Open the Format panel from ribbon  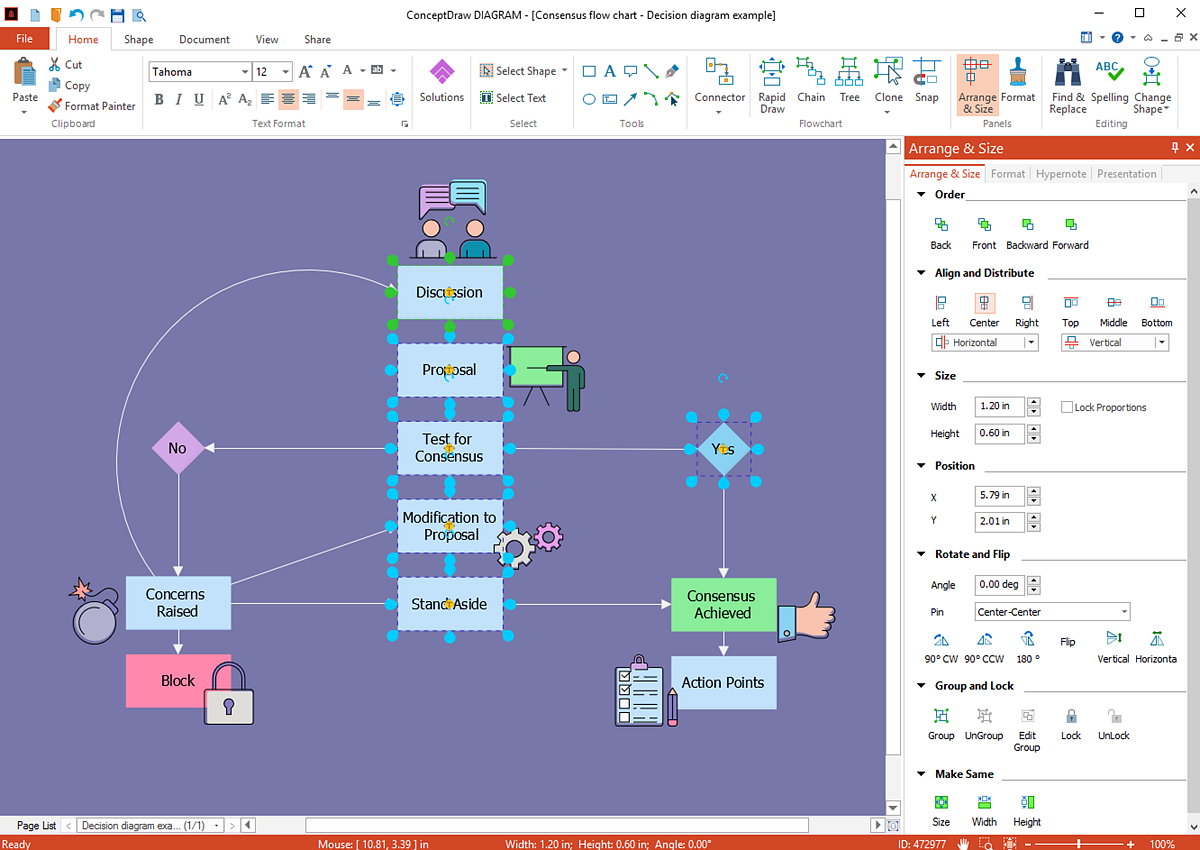pos(1018,81)
